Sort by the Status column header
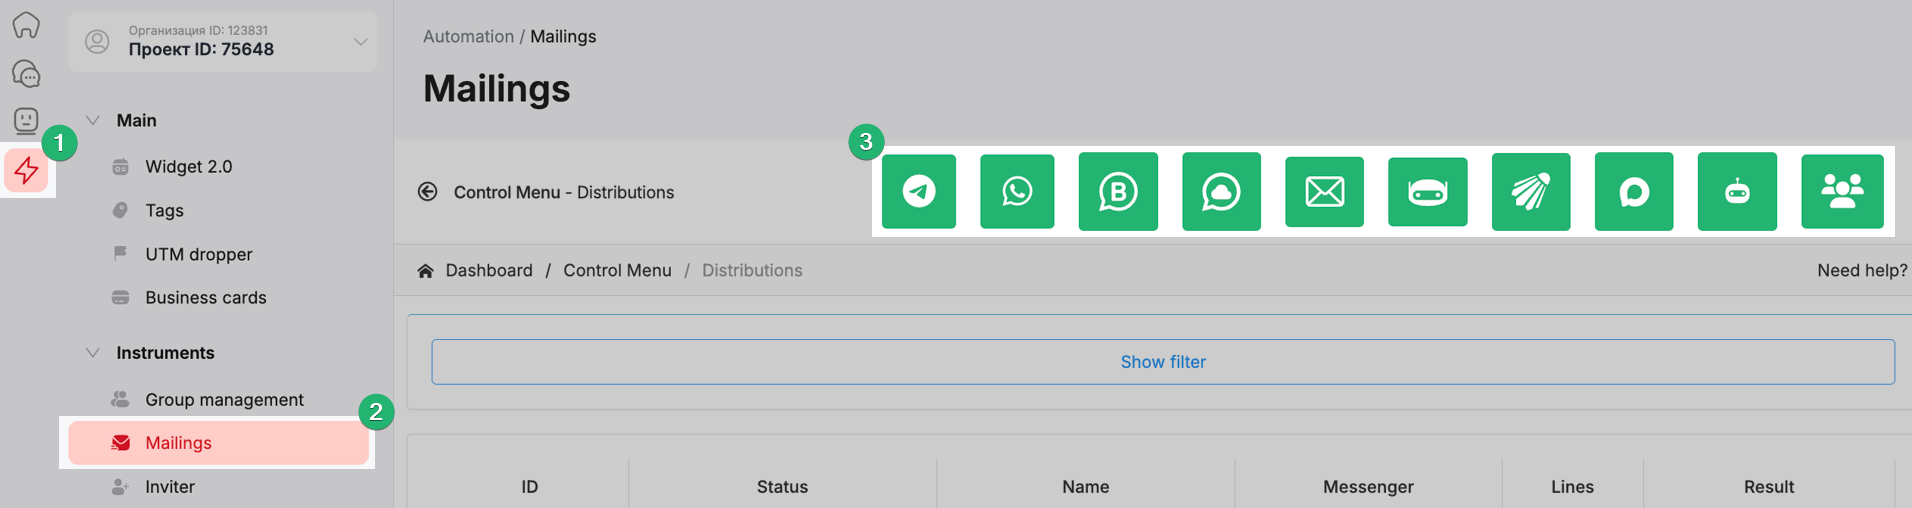 tap(782, 487)
